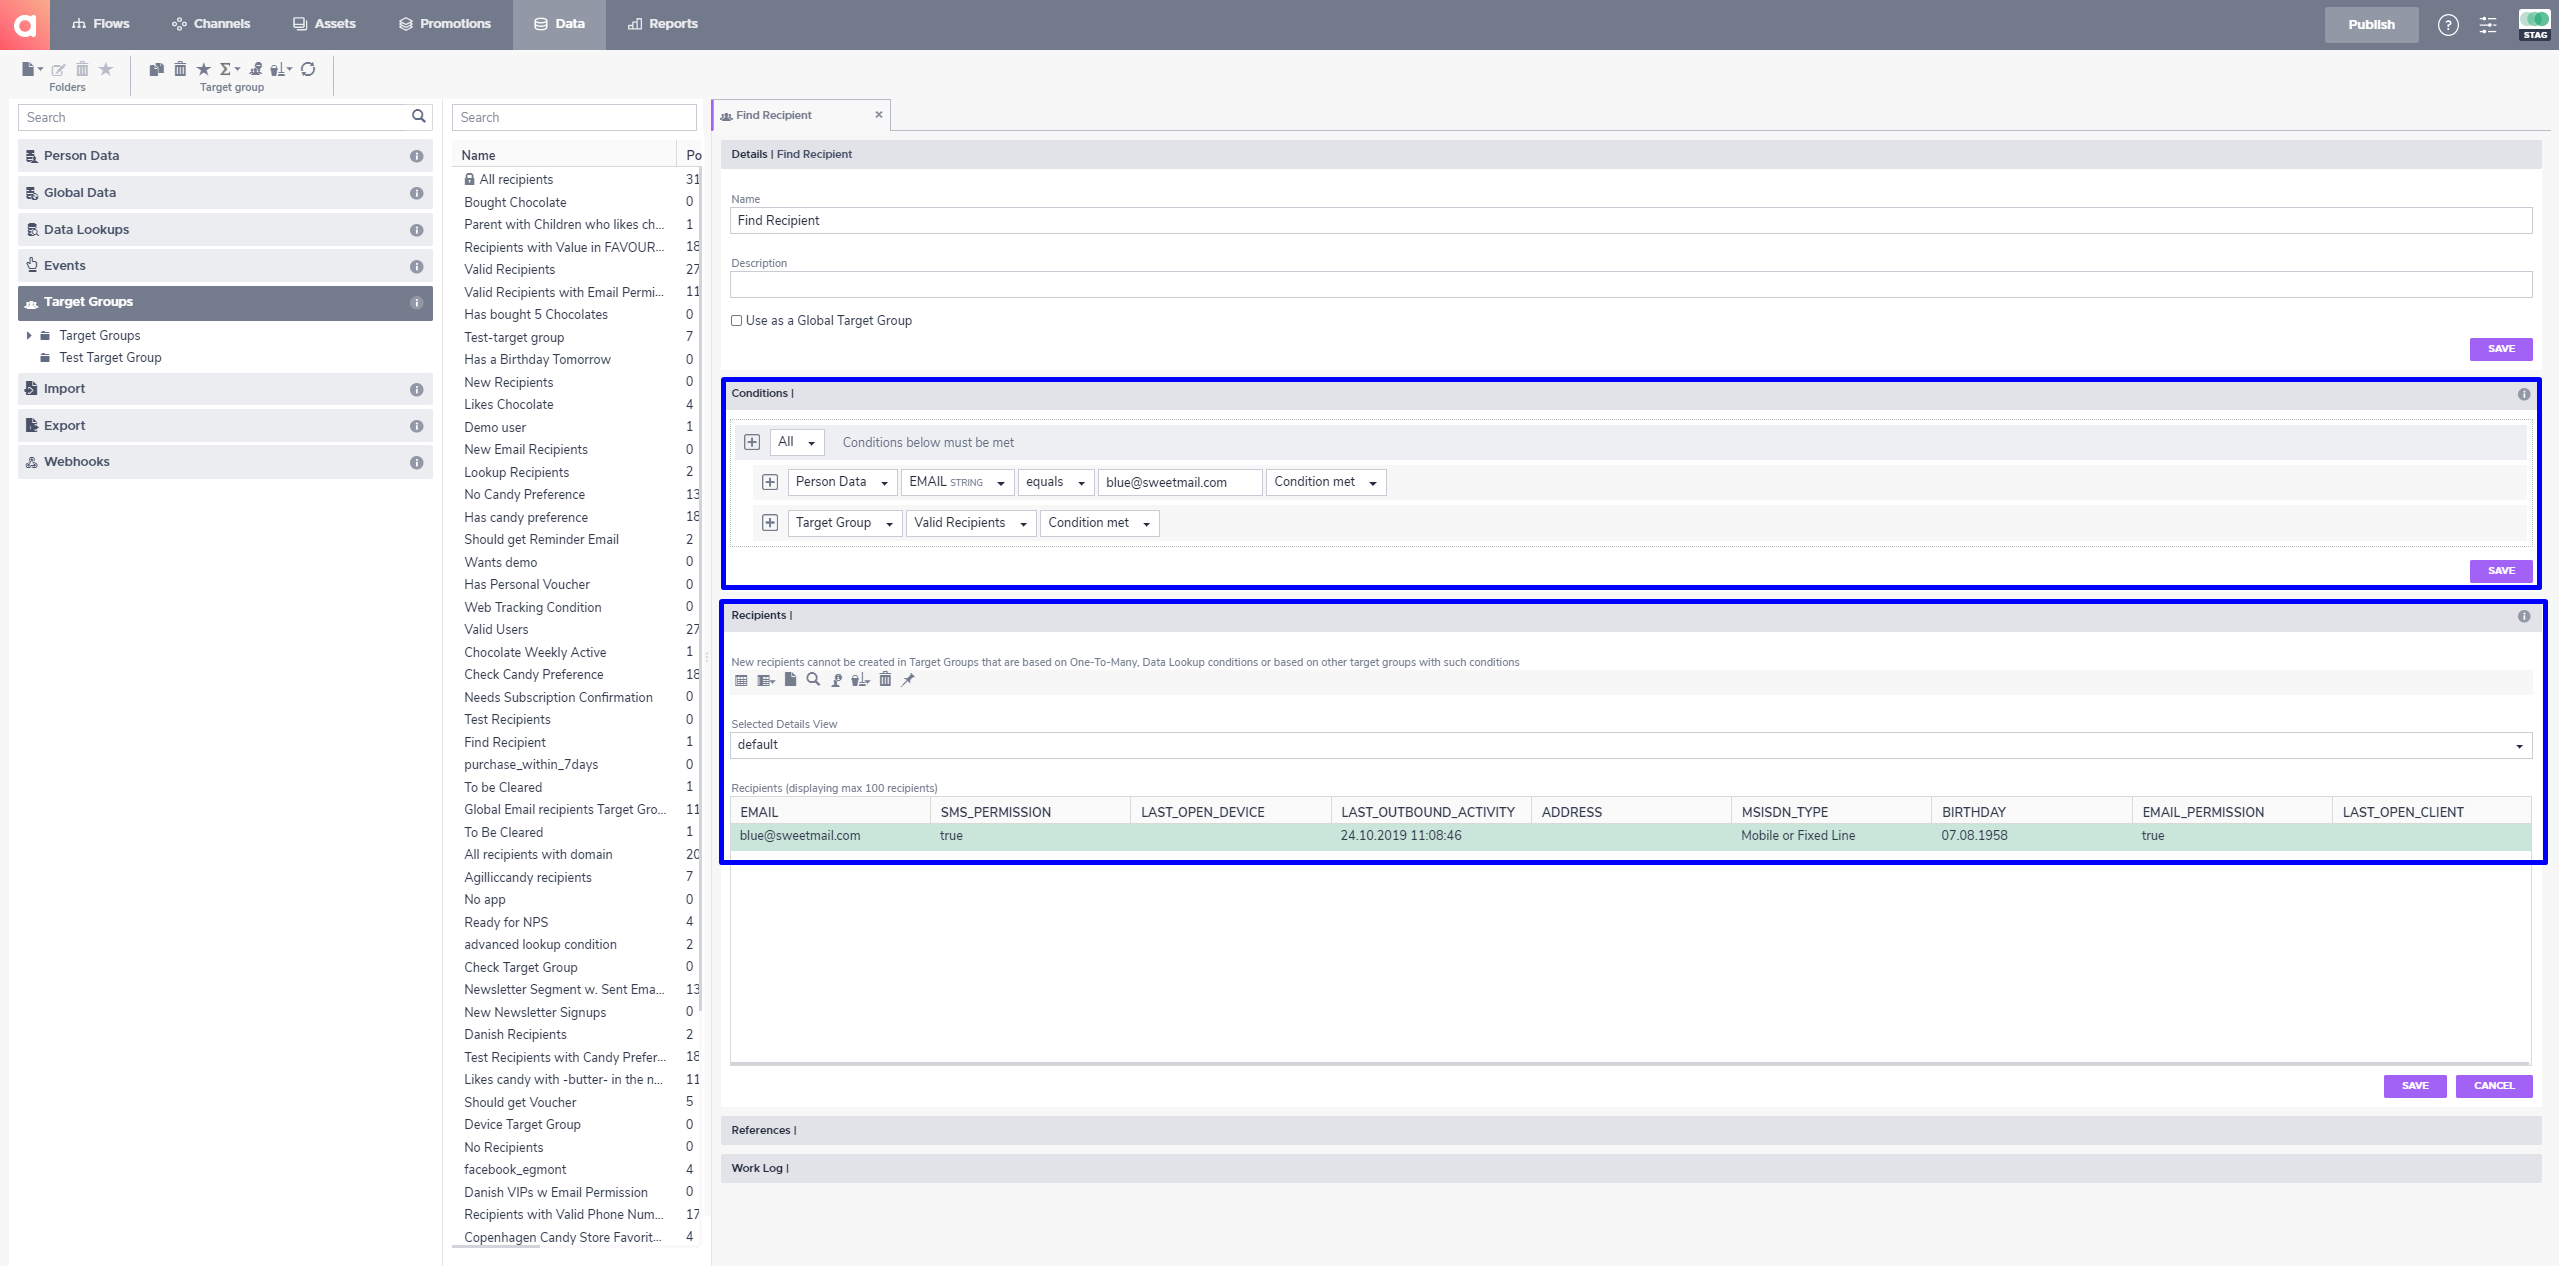
Task: Expand the Target Groups folder tree arrow
Action: point(29,336)
